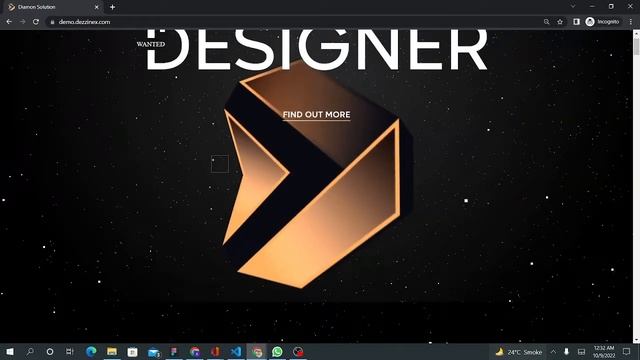The width and height of the screenshot is (640, 360).
Task: Expand the tab search chevron
Action: (573, 7)
